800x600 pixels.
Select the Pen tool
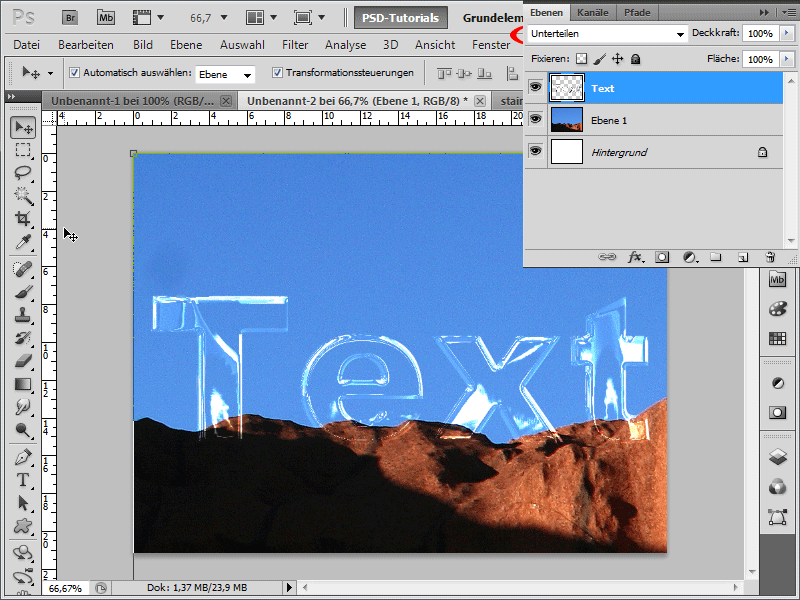point(23,457)
